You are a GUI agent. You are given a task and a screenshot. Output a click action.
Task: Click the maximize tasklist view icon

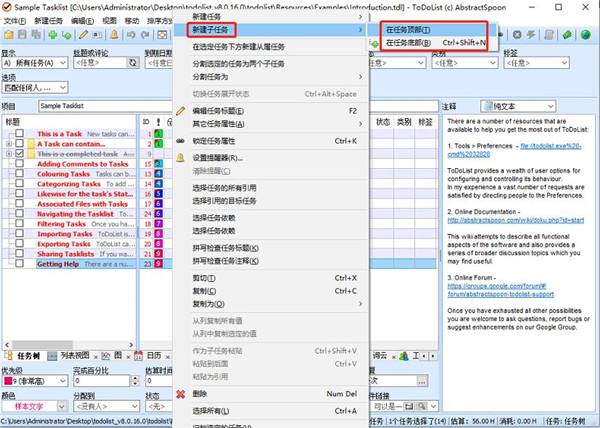click(x=162, y=35)
